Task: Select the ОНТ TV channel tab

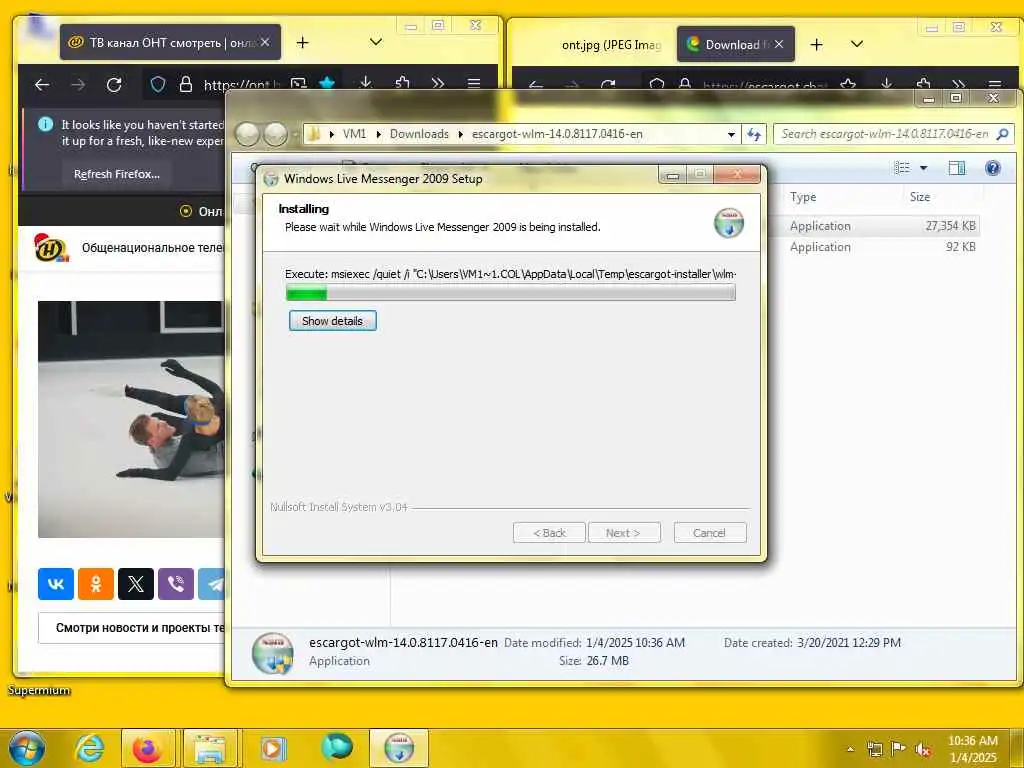Action: (170, 42)
